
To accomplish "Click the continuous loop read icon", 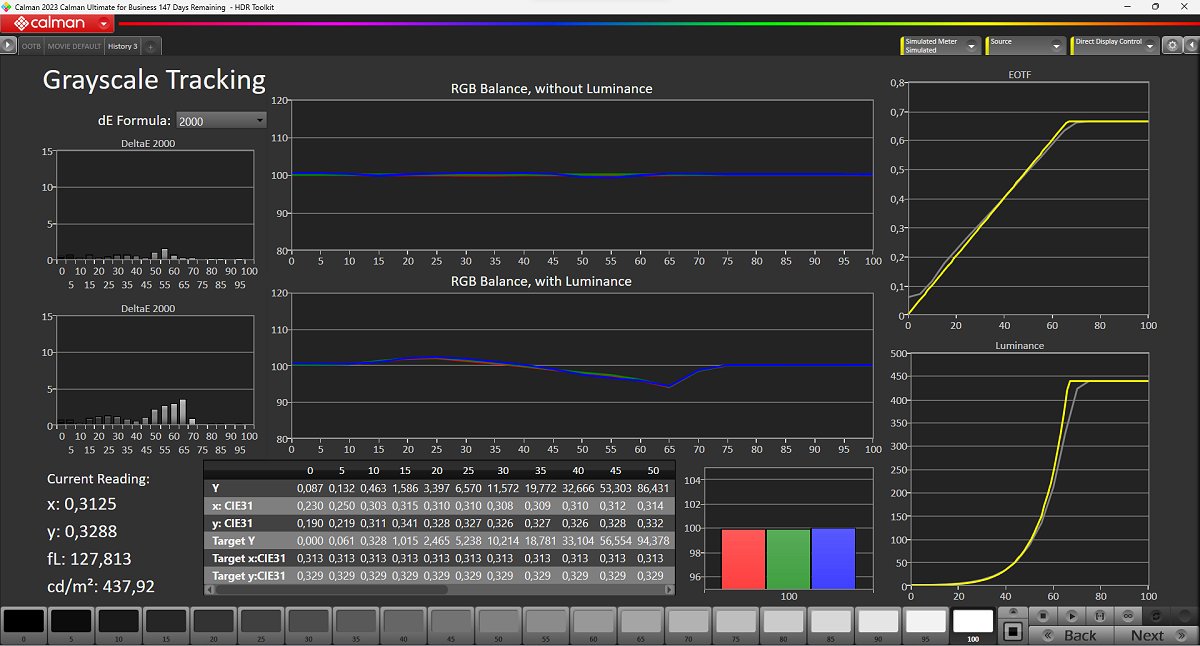I will 1128,615.
